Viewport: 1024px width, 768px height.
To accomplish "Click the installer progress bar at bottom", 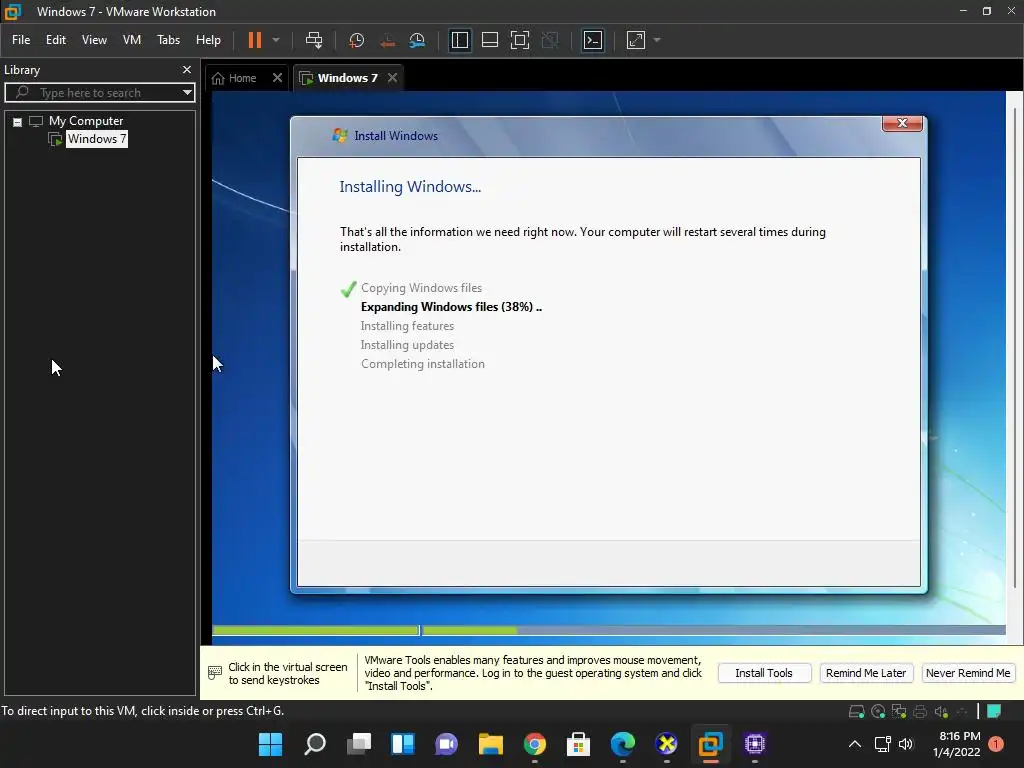I will coord(609,630).
